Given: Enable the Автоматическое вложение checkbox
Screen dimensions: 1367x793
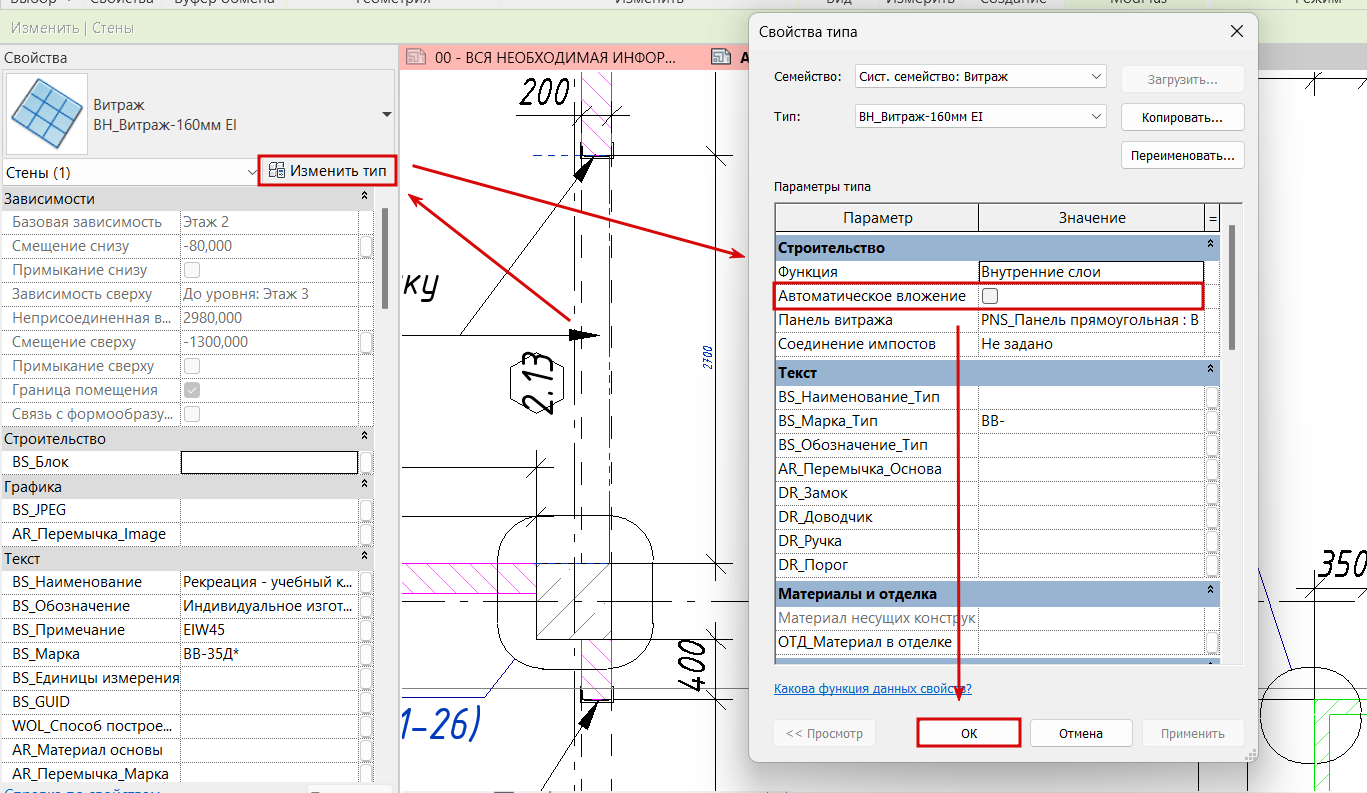Looking at the screenshot, I should click(x=990, y=296).
